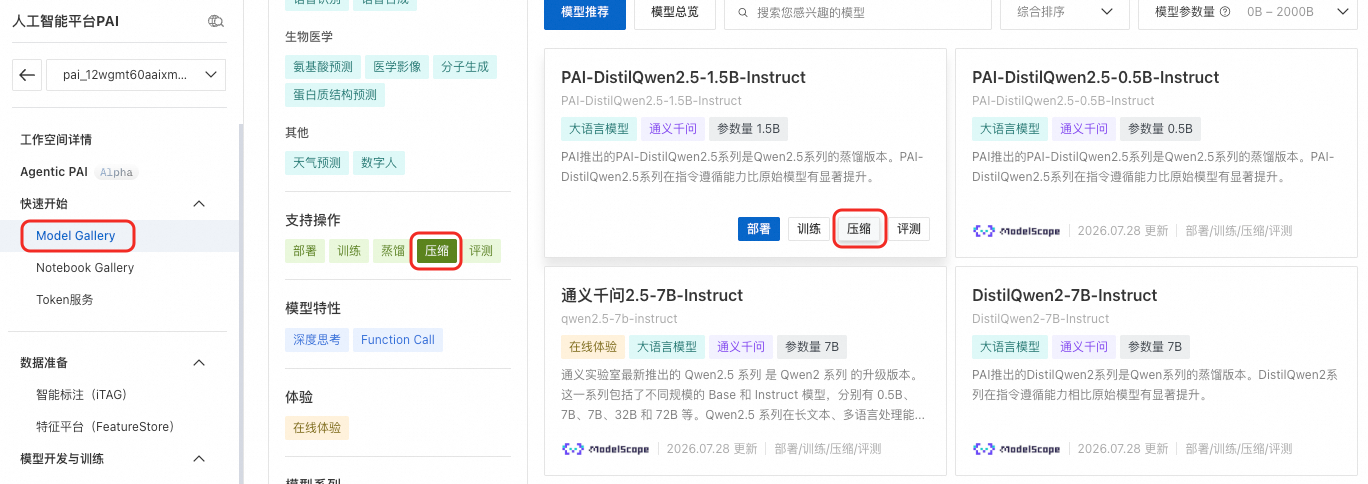Viewport: 1368px width, 484px height.
Task: Collapse the 模型开发与训练 section
Action: [x=199, y=459]
